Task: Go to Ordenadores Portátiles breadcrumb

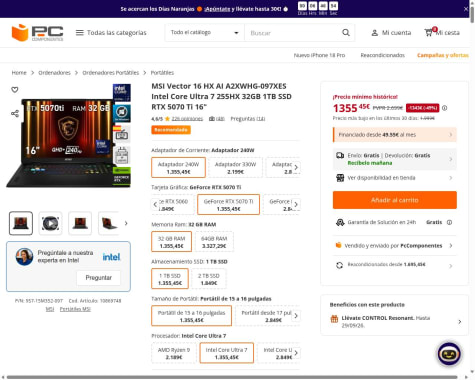Action: 111,73
